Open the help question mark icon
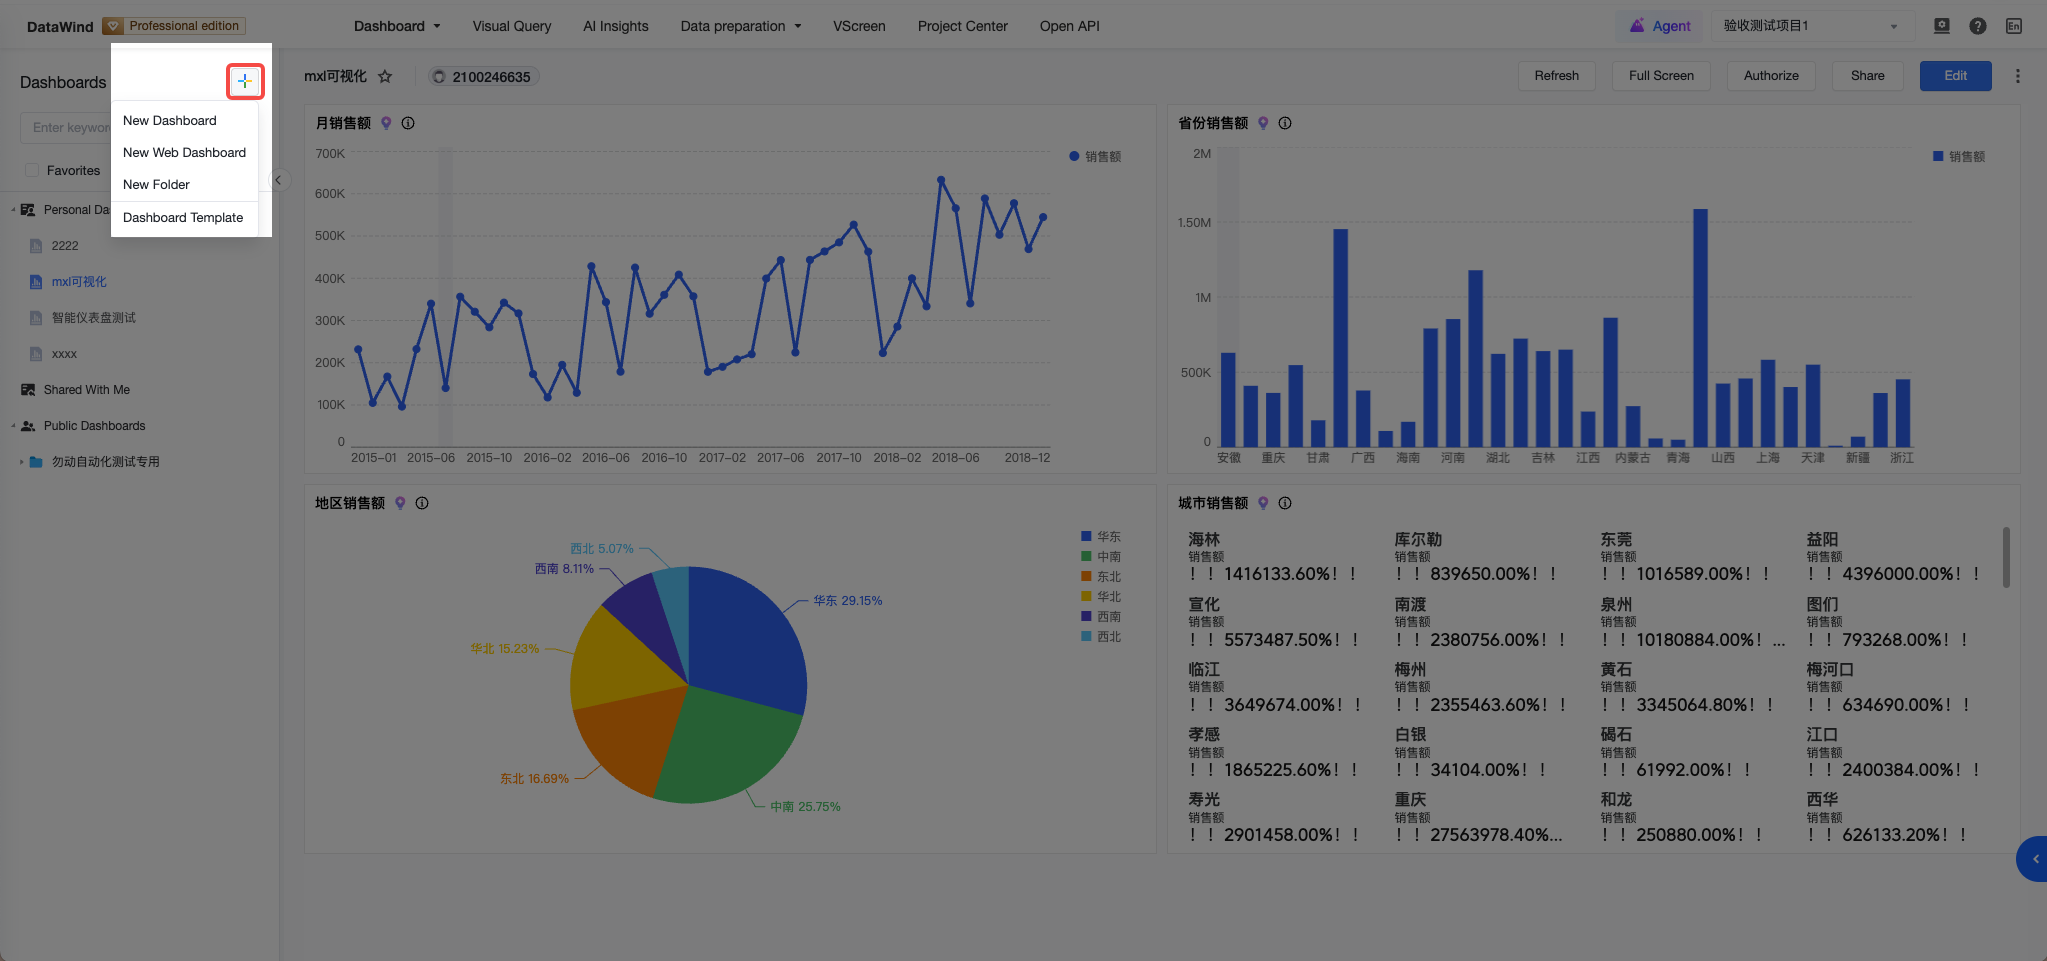This screenshot has height=961, width=2047. click(x=1977, y=26)
